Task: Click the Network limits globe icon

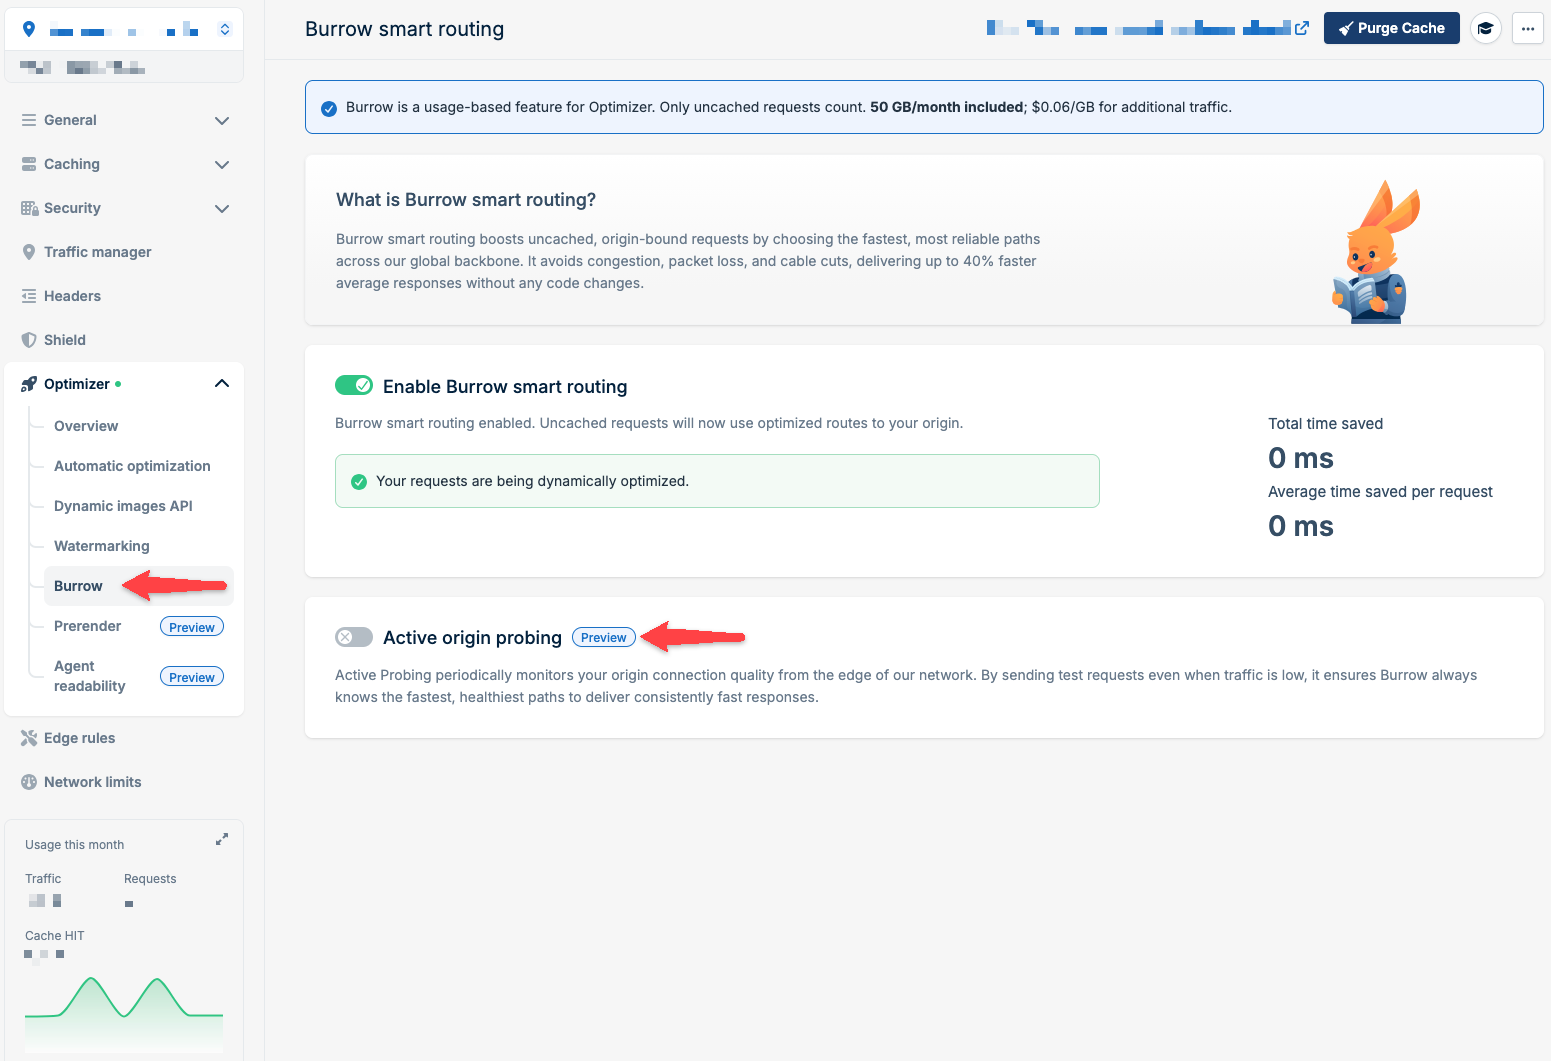Action: click(29, 782)
